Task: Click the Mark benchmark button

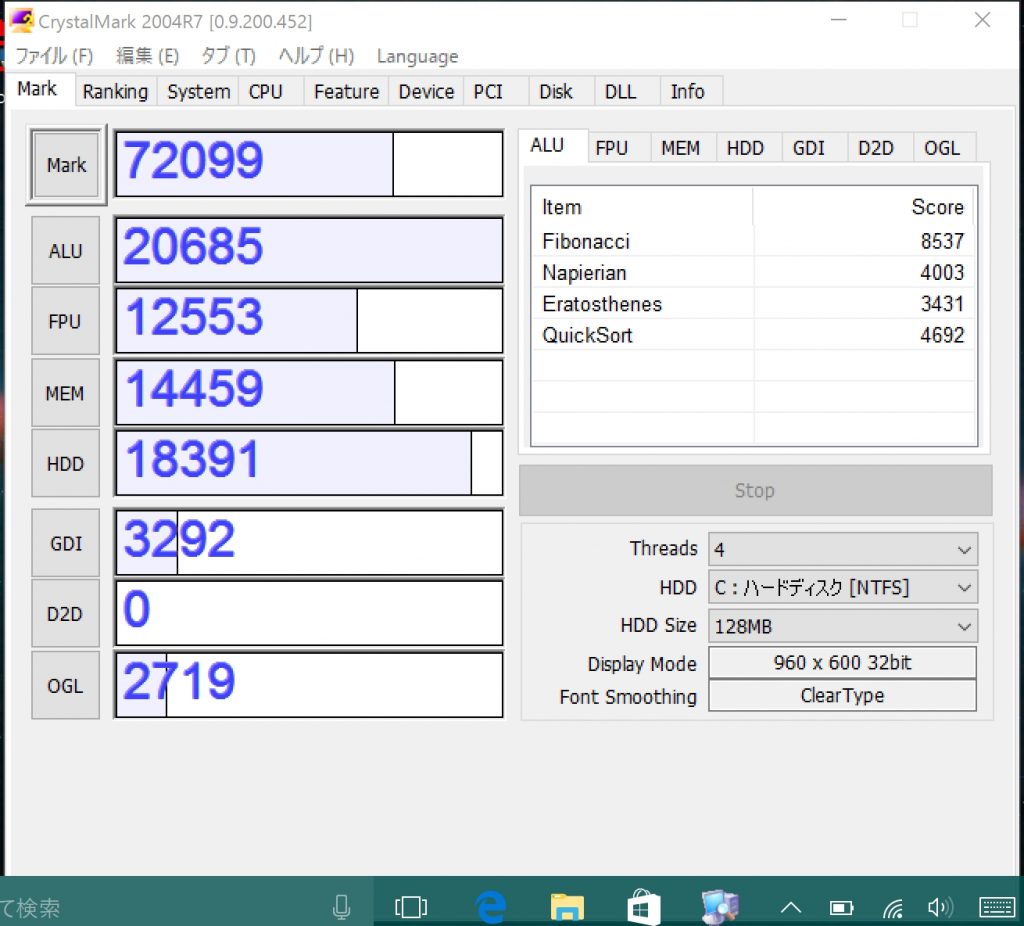Action: point(66,165)
